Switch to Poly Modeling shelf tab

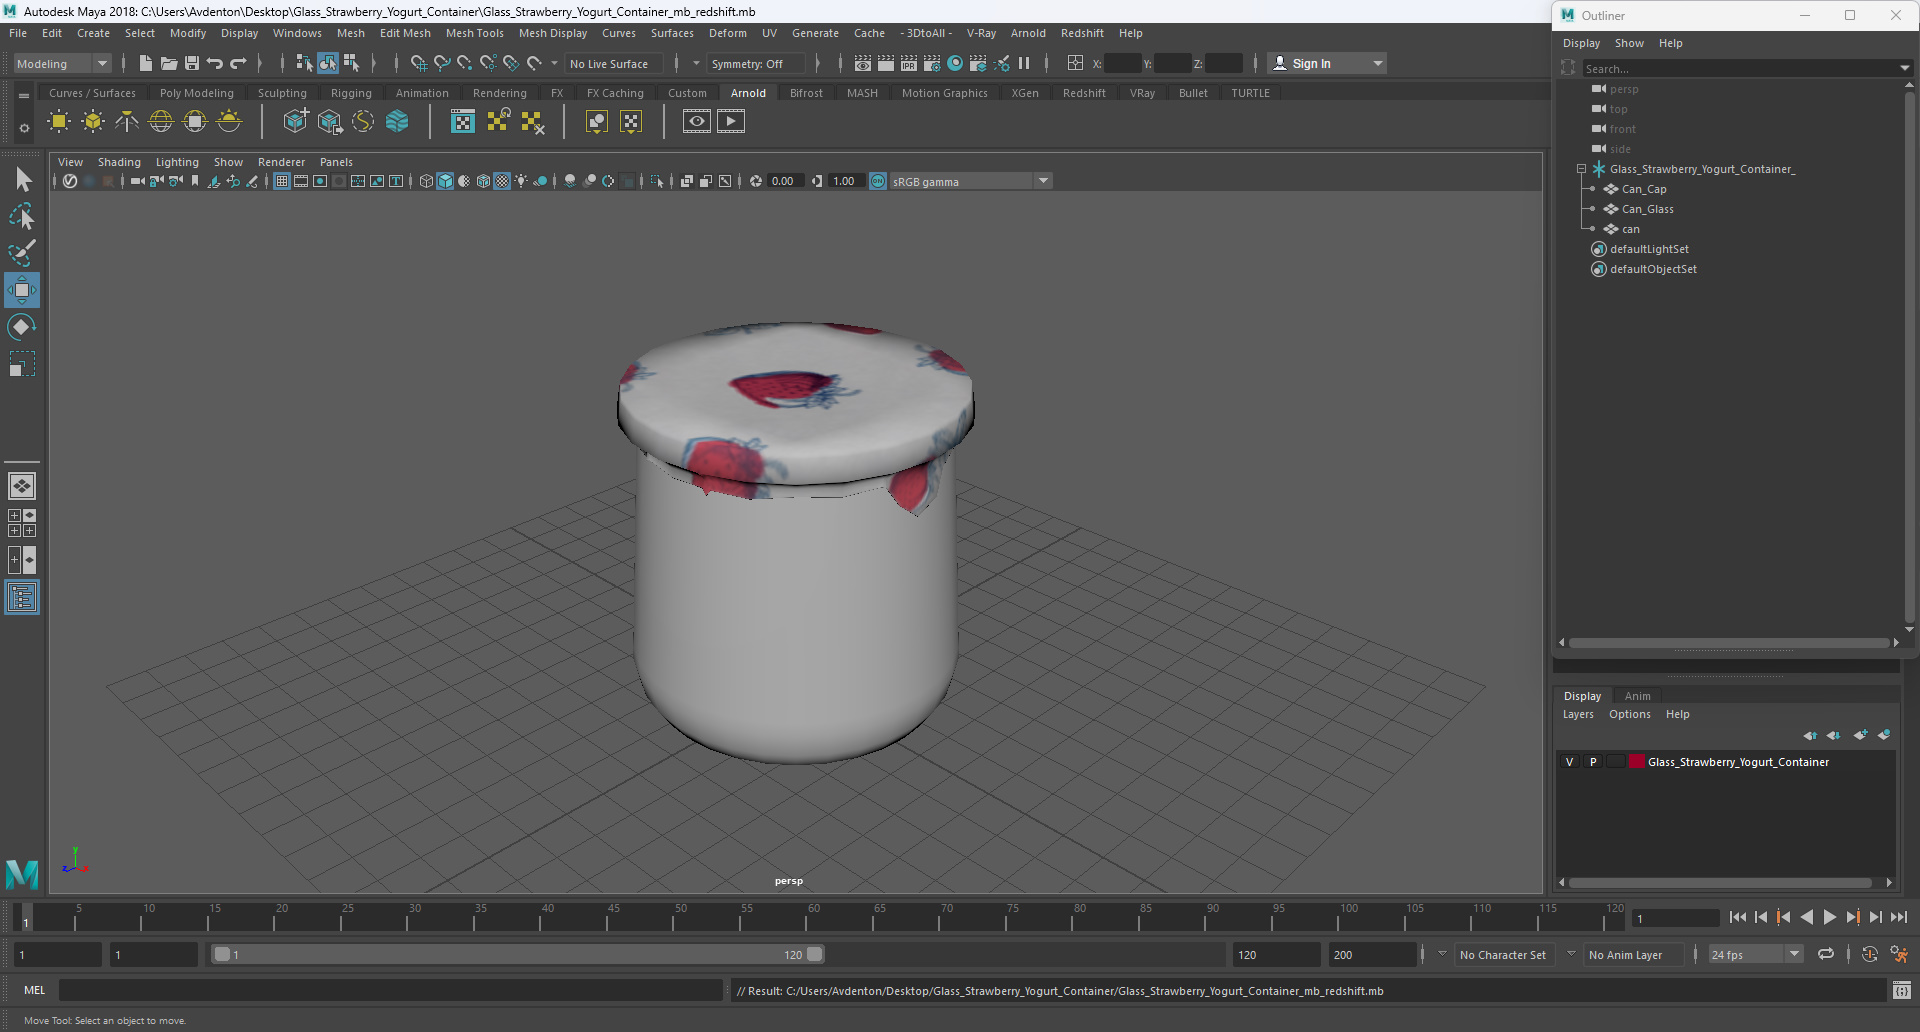[x=197, y=93]
